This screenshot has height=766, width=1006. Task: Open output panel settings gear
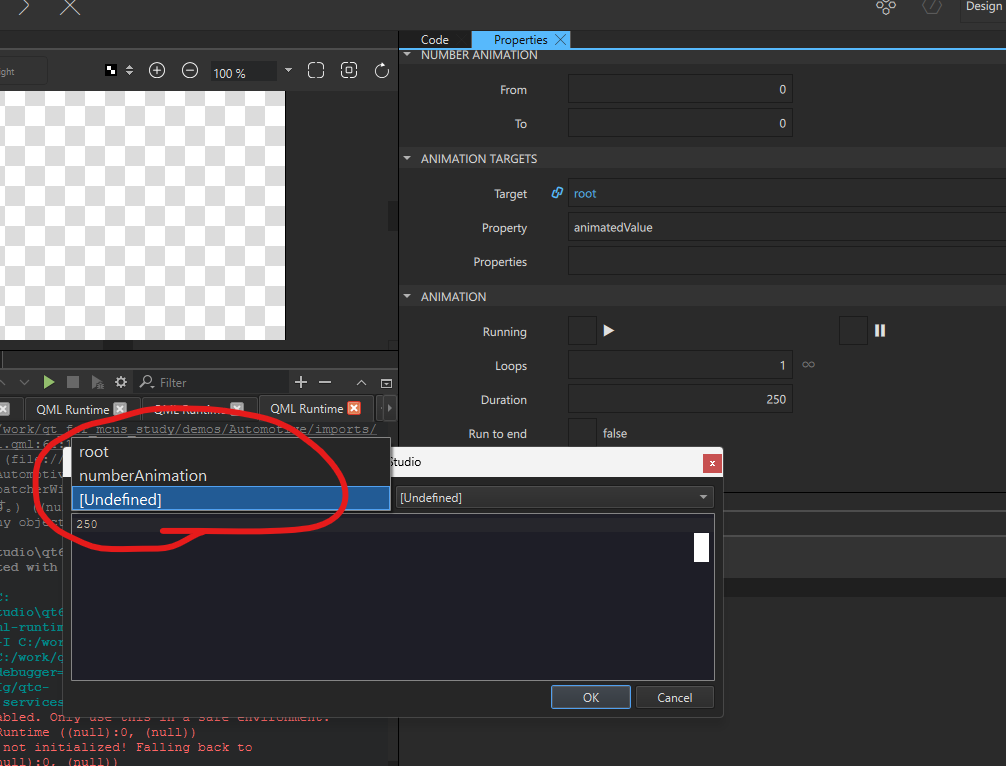click(x=121, y=382)
